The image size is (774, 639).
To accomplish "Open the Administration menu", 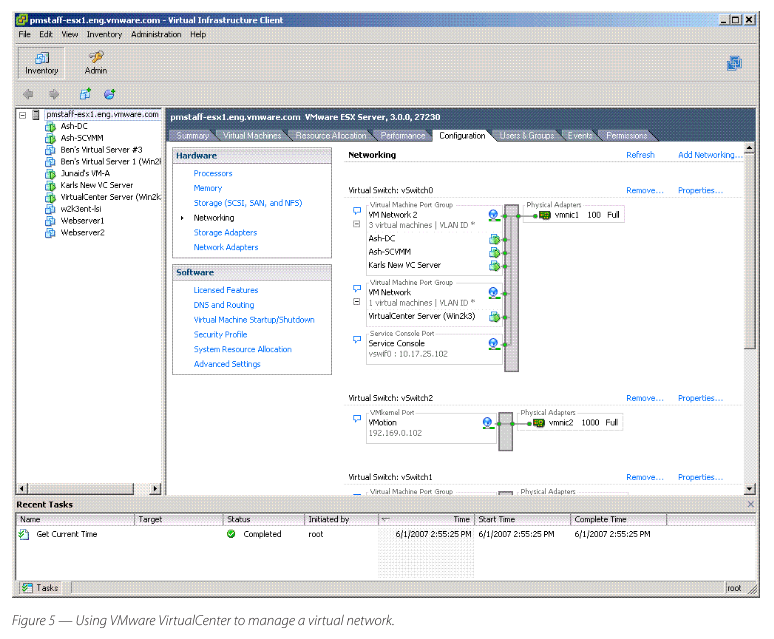I will tap(156, 35).
